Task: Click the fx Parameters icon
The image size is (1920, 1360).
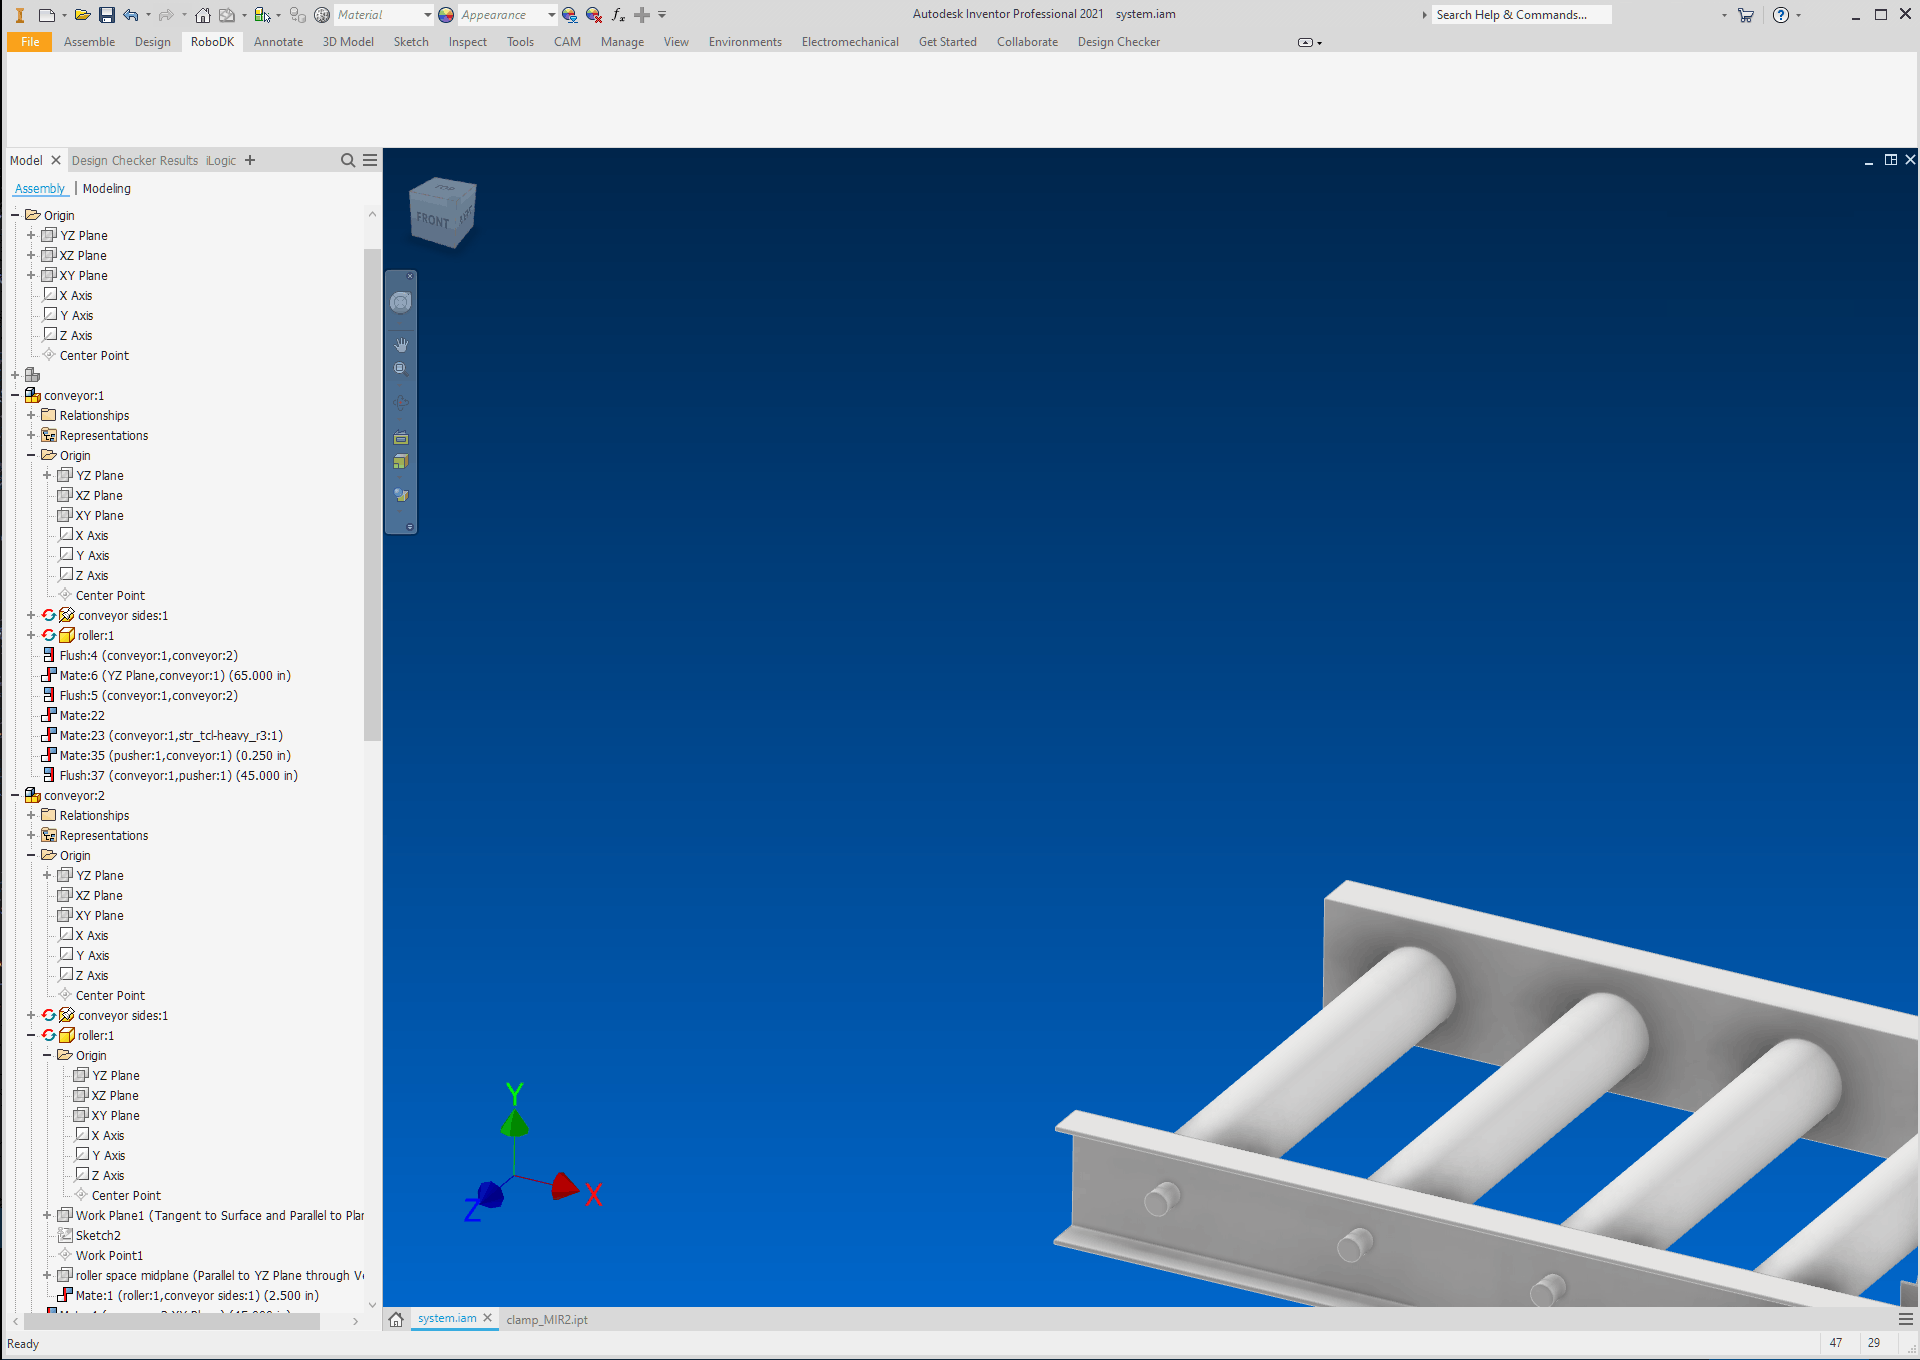Action: pyautogui.click(x=618, y=15)
